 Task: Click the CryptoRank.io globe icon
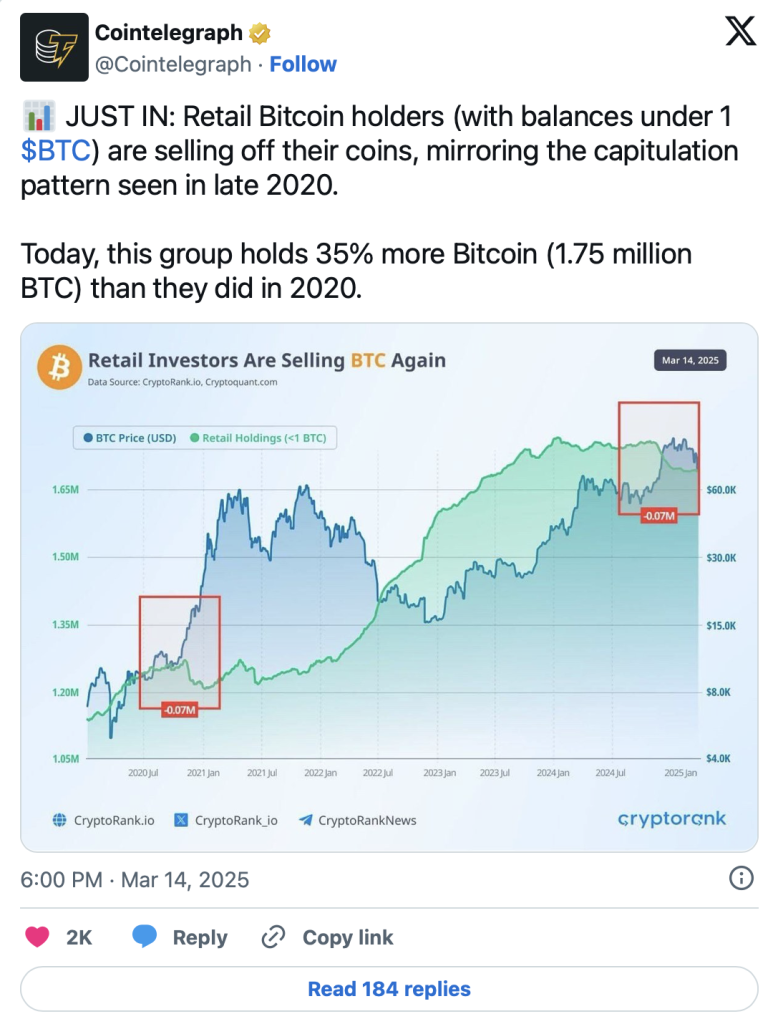[59, 820]
